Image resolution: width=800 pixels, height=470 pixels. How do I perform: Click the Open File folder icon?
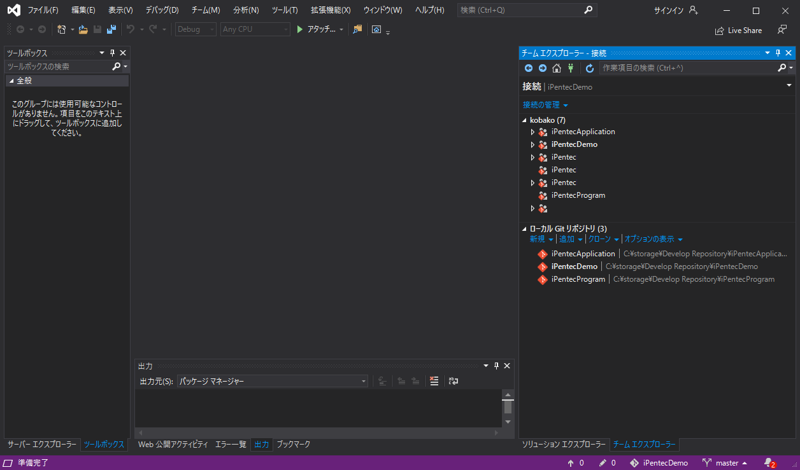(x=83, y=30)
